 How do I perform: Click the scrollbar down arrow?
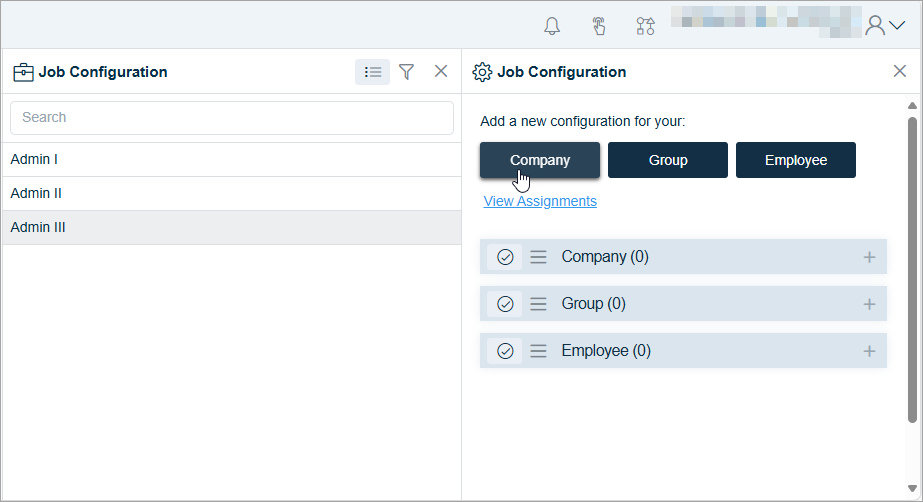[x=912, y=488]
